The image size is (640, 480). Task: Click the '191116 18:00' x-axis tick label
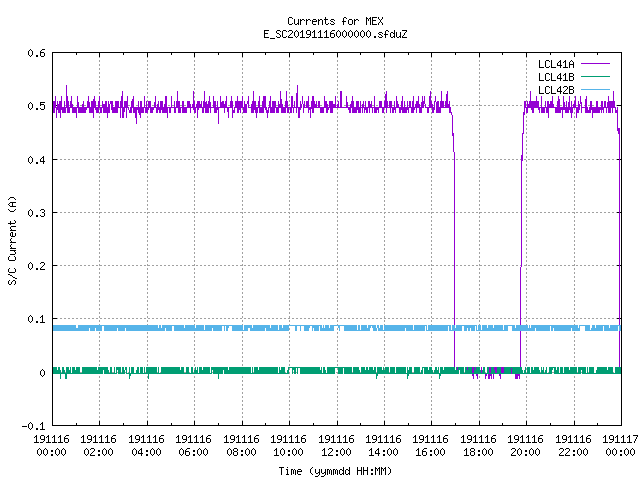pyautogui.click(x=478, y=446)
